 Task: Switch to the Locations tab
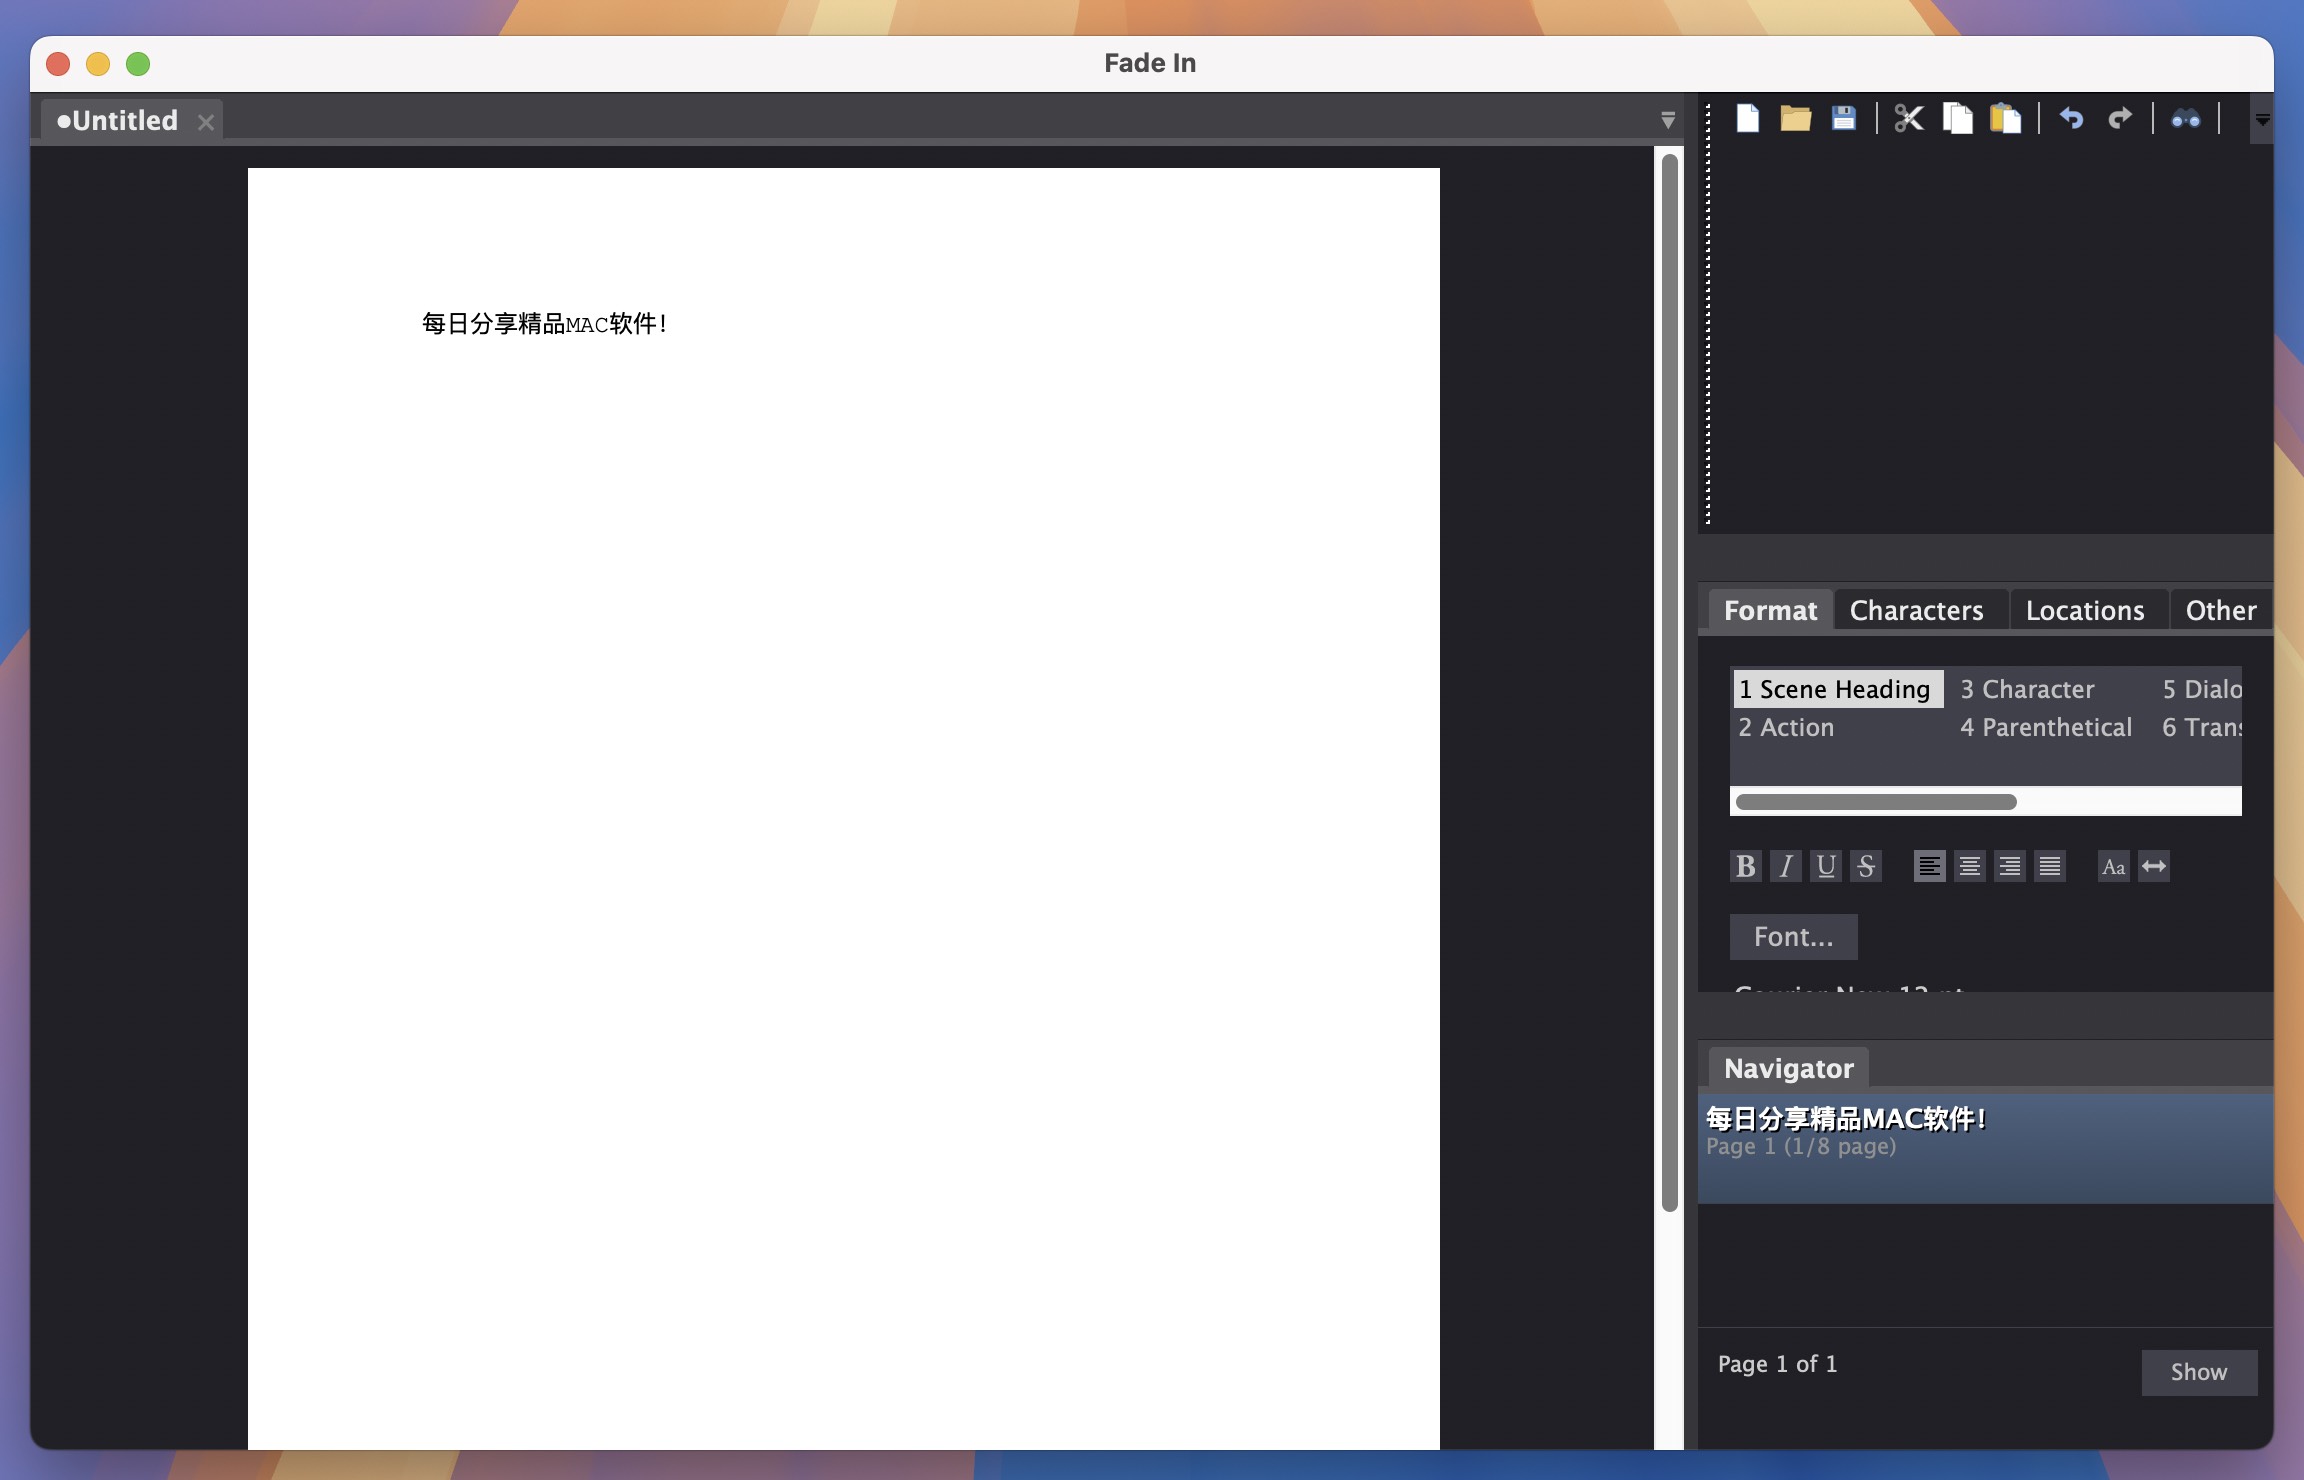(x=2086, y=609)
